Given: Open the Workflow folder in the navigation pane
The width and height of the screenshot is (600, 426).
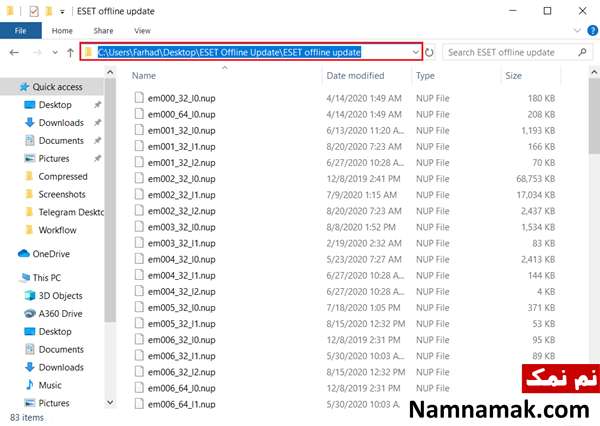Looking at the screenshot, I should [57, 230].
